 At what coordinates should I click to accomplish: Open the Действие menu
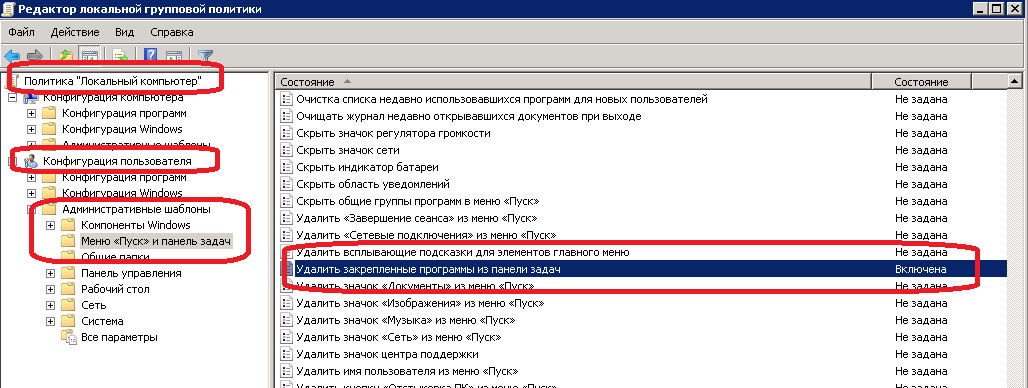pyautogui.click(x=75, y=32)
